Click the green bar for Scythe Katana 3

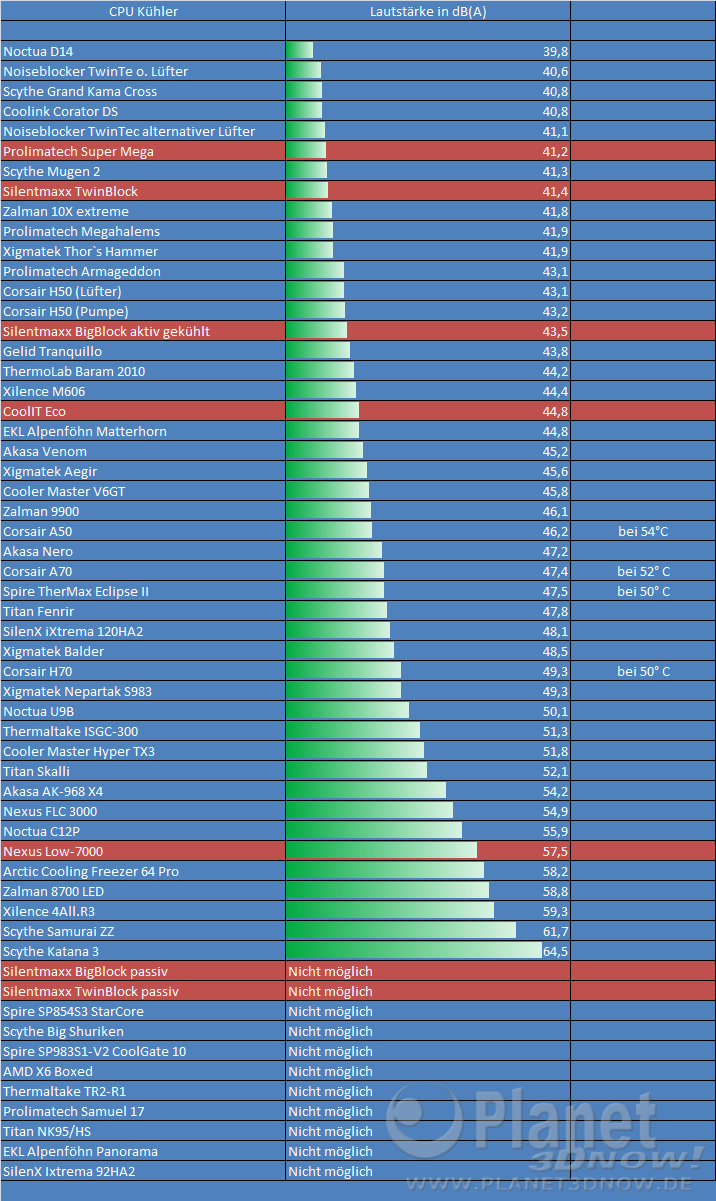[413, 951]
